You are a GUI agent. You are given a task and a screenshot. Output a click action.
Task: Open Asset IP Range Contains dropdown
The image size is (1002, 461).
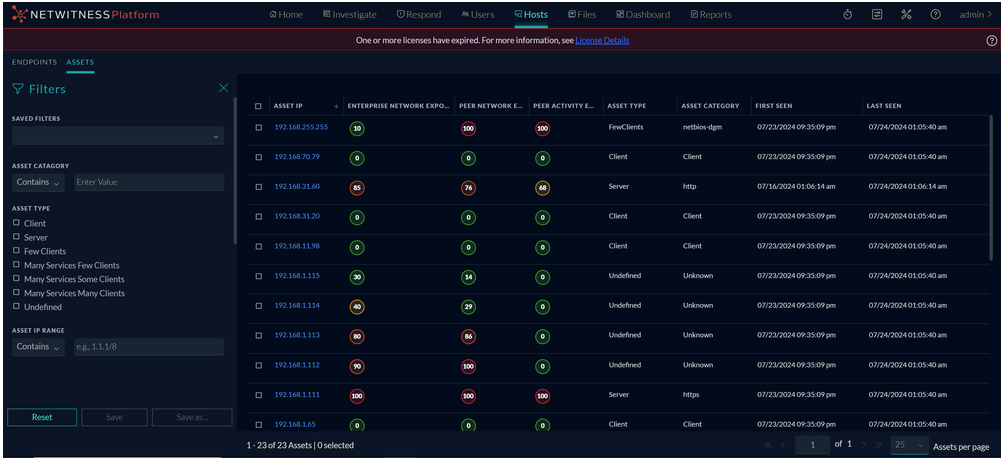coord(38,347)
